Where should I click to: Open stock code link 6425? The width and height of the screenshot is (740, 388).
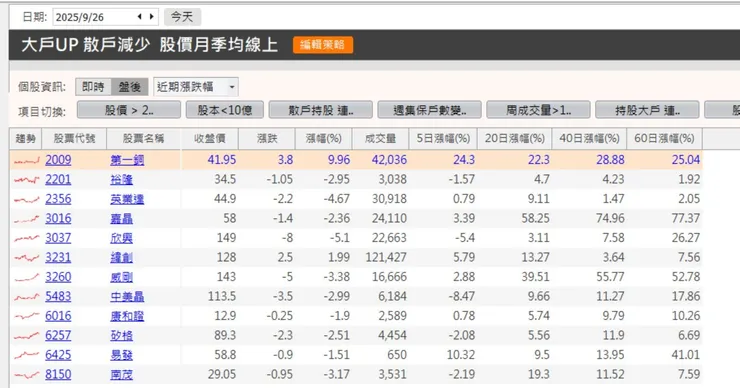tap(58, 354)
